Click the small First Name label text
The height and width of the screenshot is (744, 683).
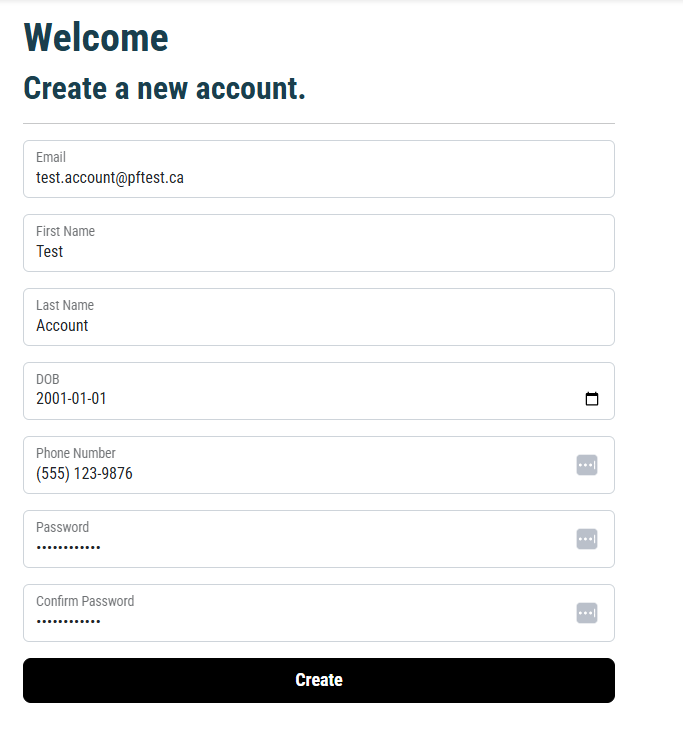[x=65, y=231]
